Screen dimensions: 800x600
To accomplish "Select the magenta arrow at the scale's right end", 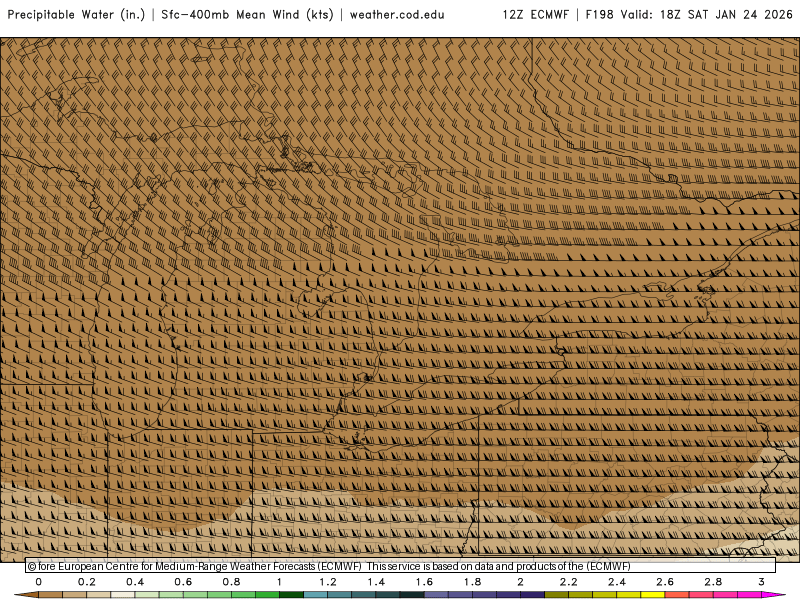I will pyautogui.click(x=773, y=595).
